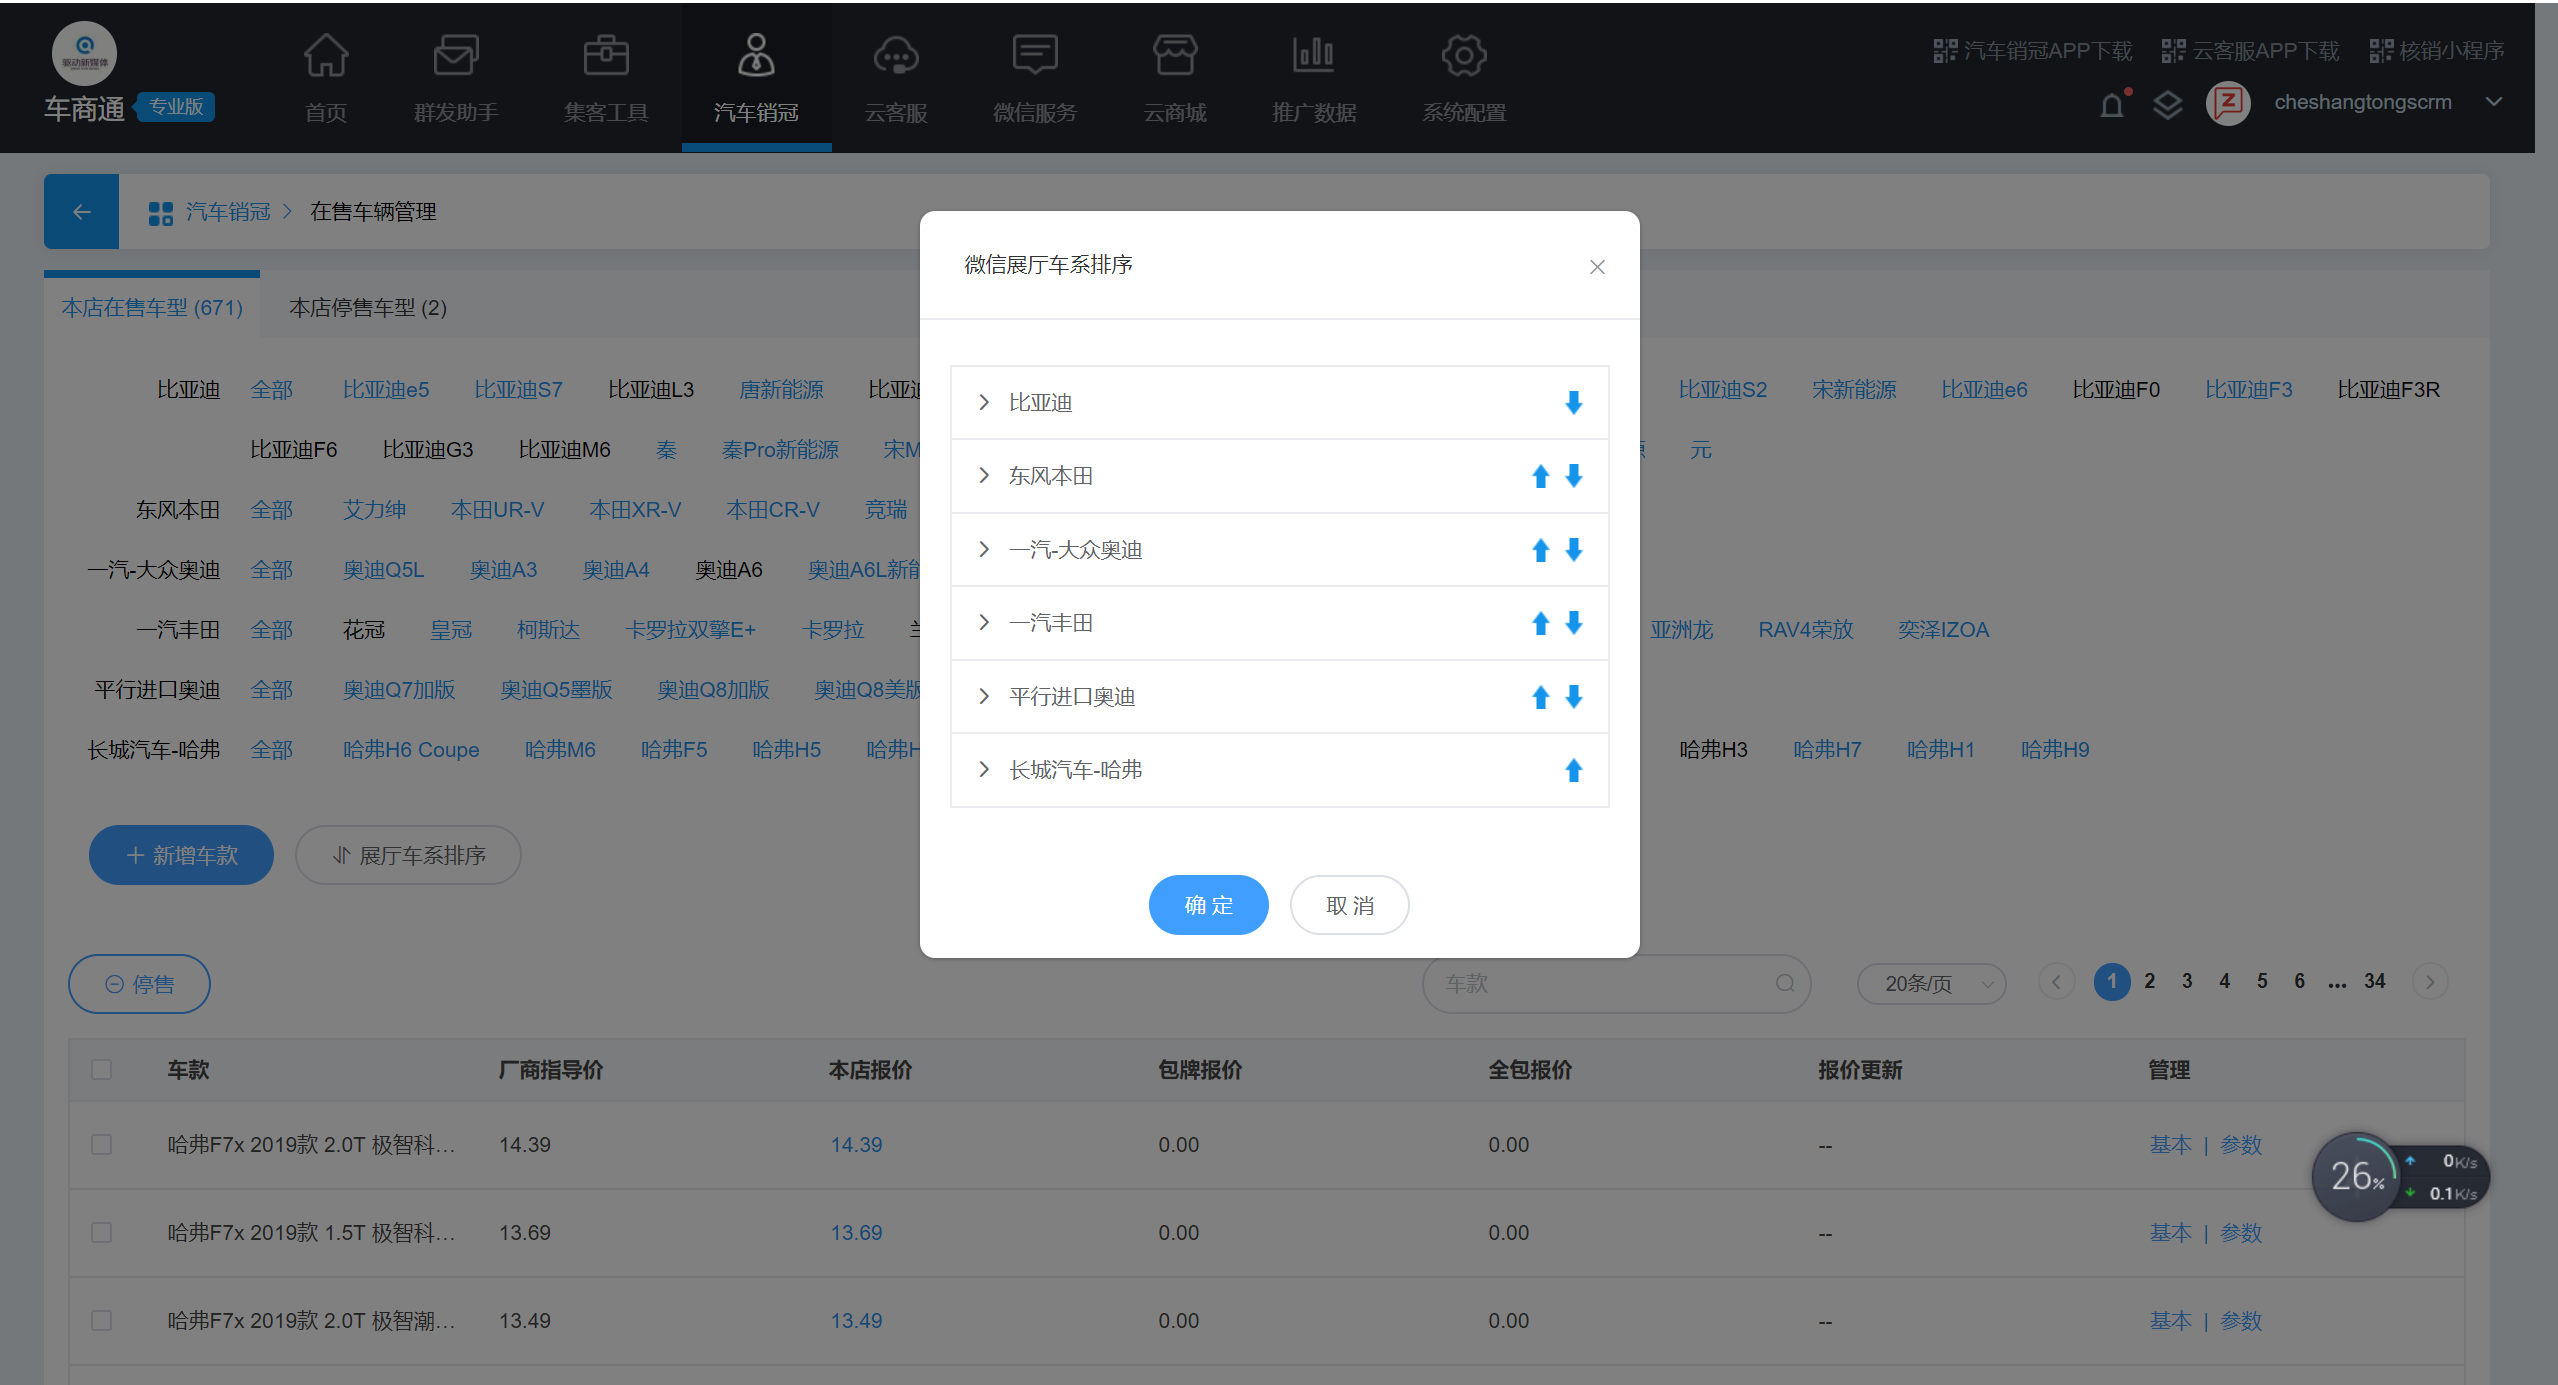Click search icon in 车款 field

tap(1784, 983)
